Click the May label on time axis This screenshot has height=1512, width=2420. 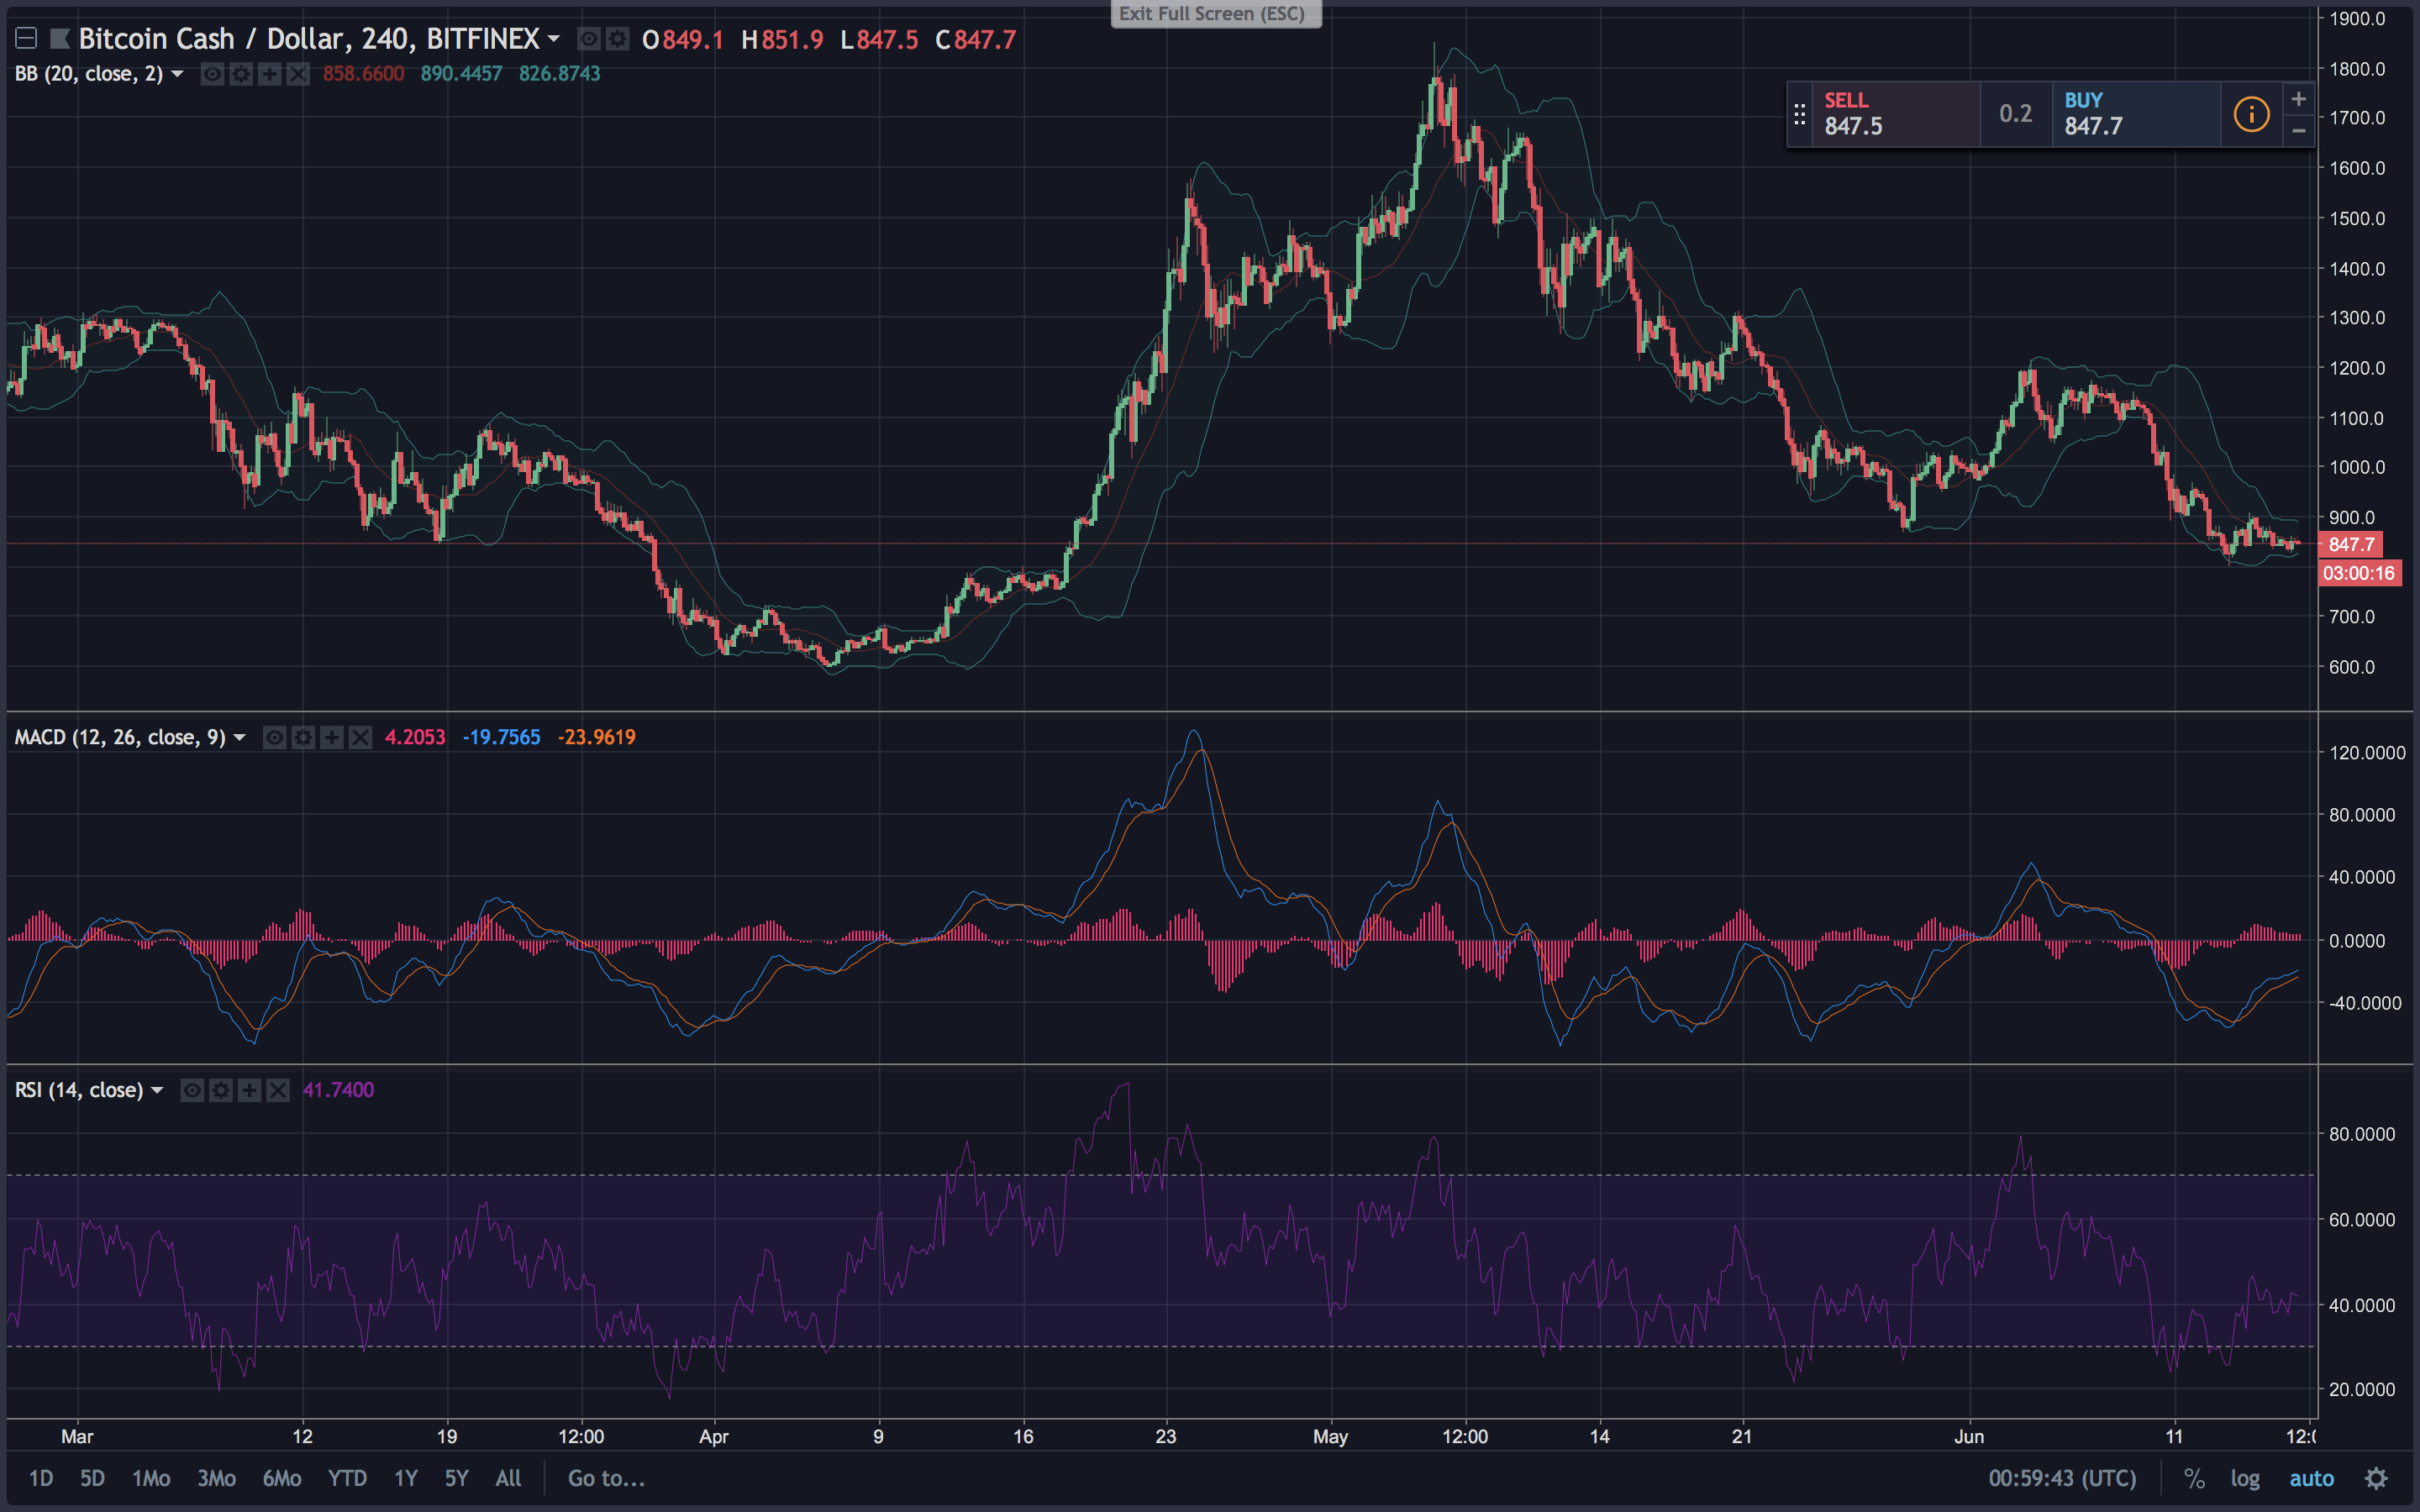click(x=1330, y=1436)
